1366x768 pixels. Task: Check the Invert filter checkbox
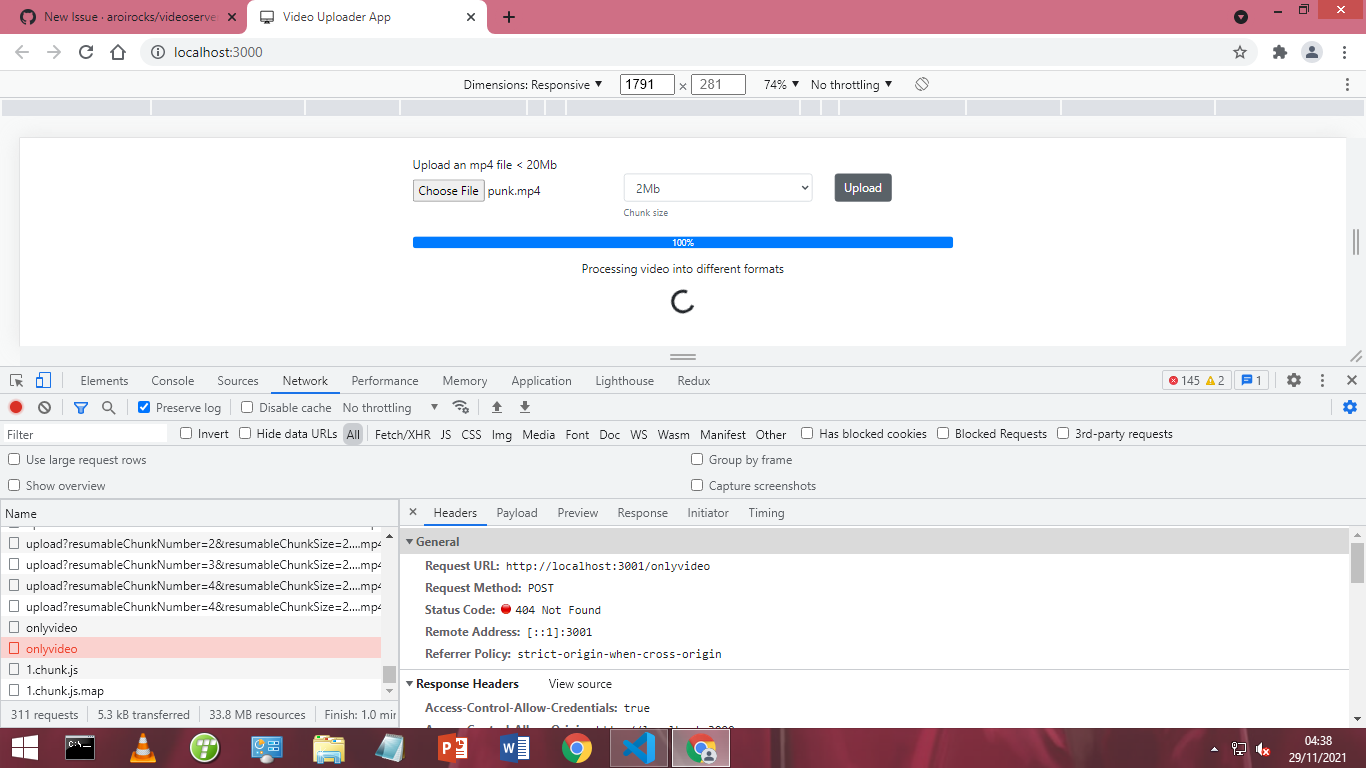(186, 434)
